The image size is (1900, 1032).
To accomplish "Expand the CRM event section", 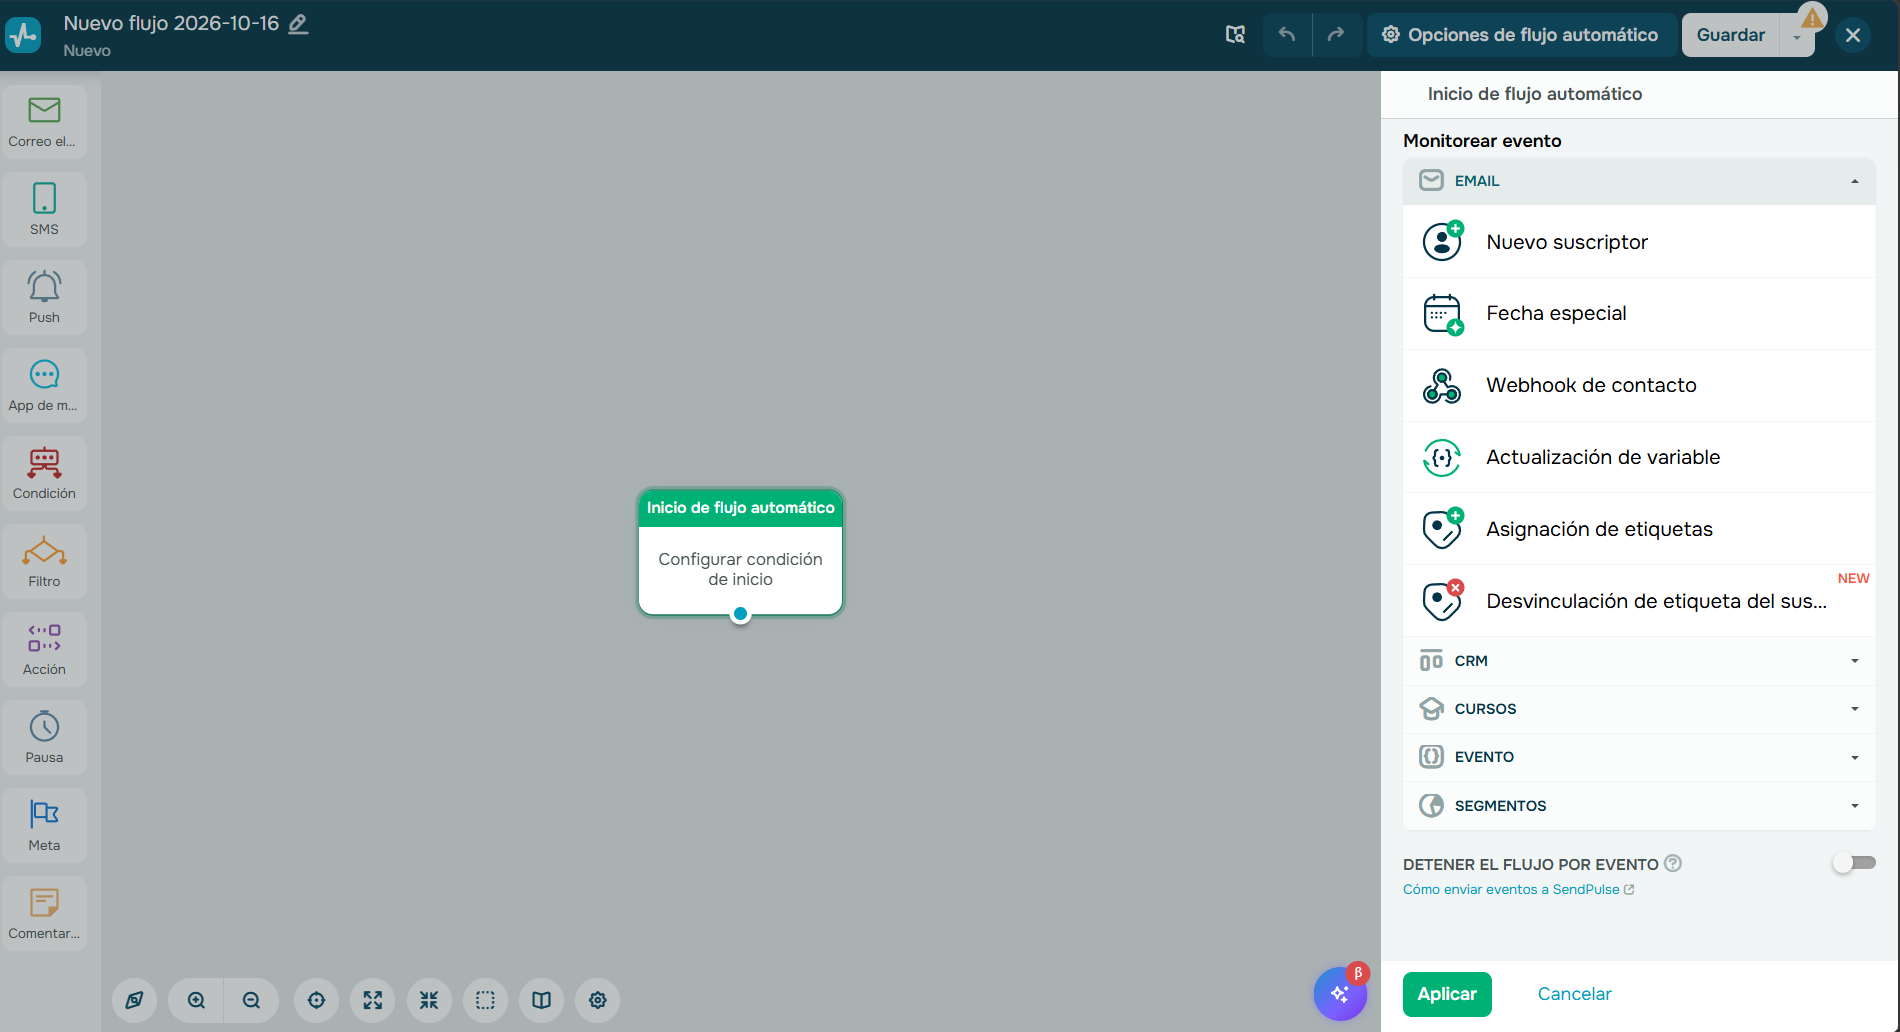I will click(x=1639, y=661).
